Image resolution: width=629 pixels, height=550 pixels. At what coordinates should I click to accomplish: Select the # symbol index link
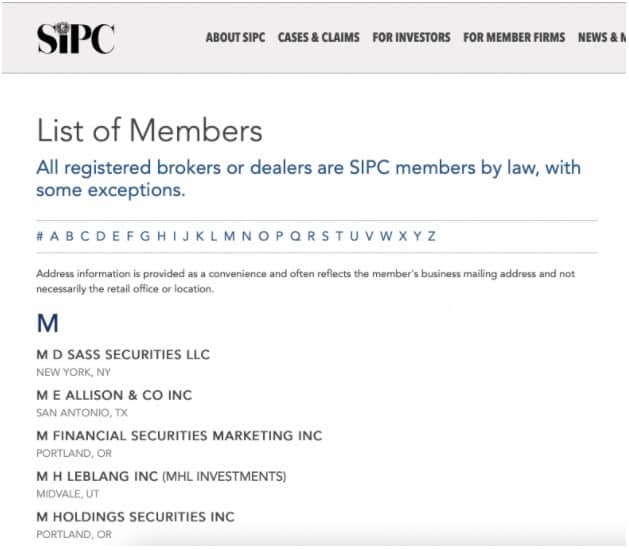[40, 236]
